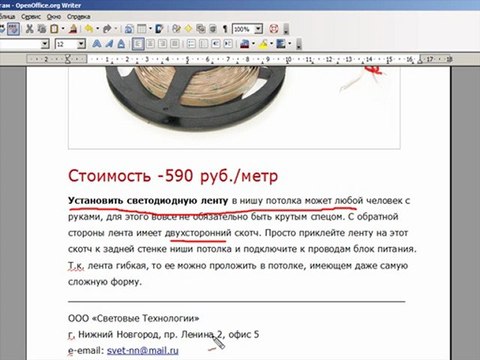This screenshot has width=480, height=360.
Task: Increase paragraph indent
Action: [x=228, y=44]
